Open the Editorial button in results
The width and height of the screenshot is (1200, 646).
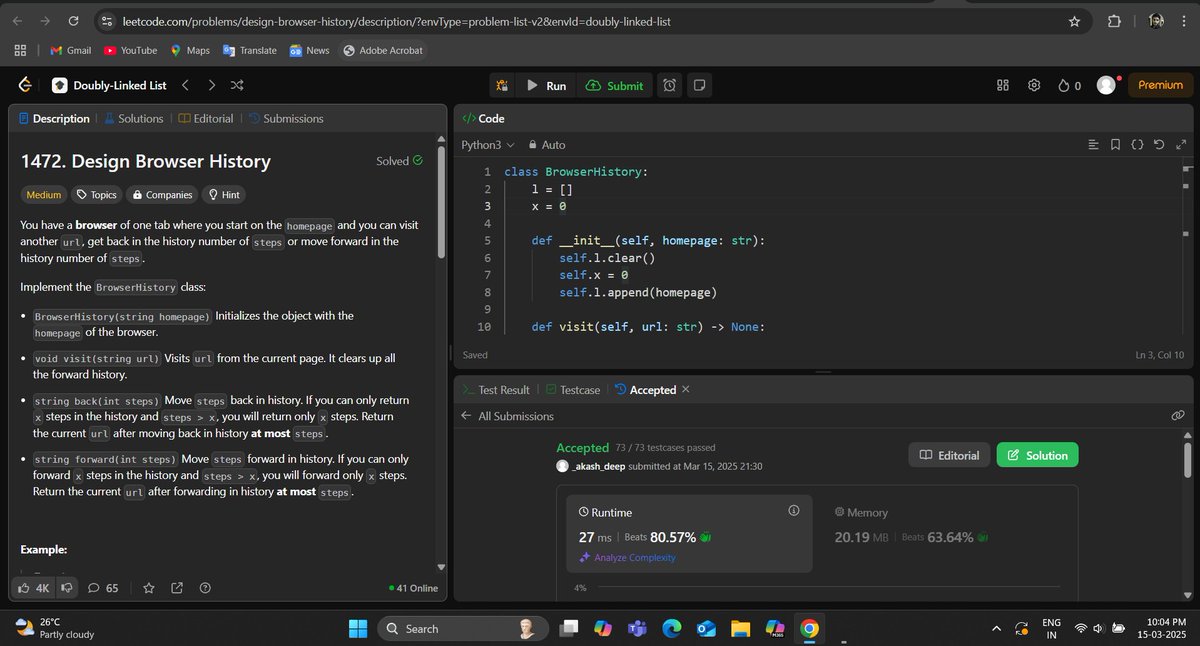[949, 455]
